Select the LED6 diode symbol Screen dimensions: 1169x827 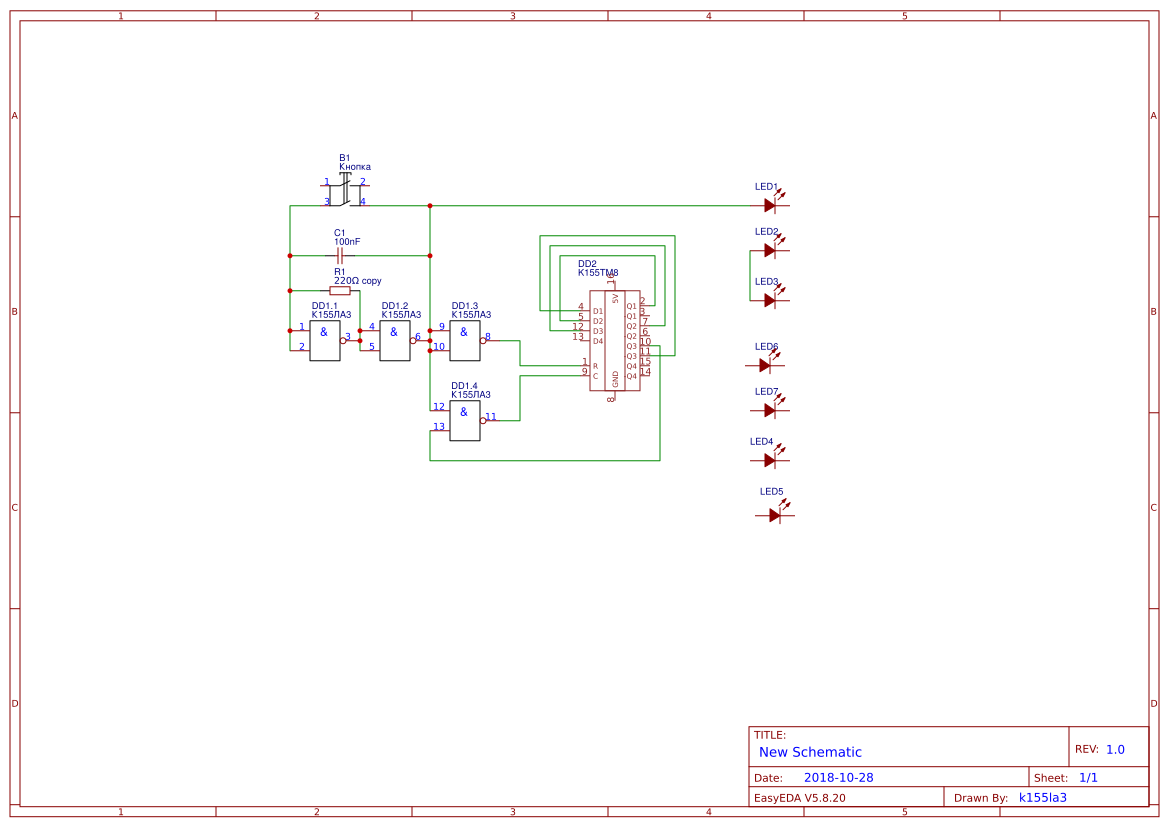(765, 365)
